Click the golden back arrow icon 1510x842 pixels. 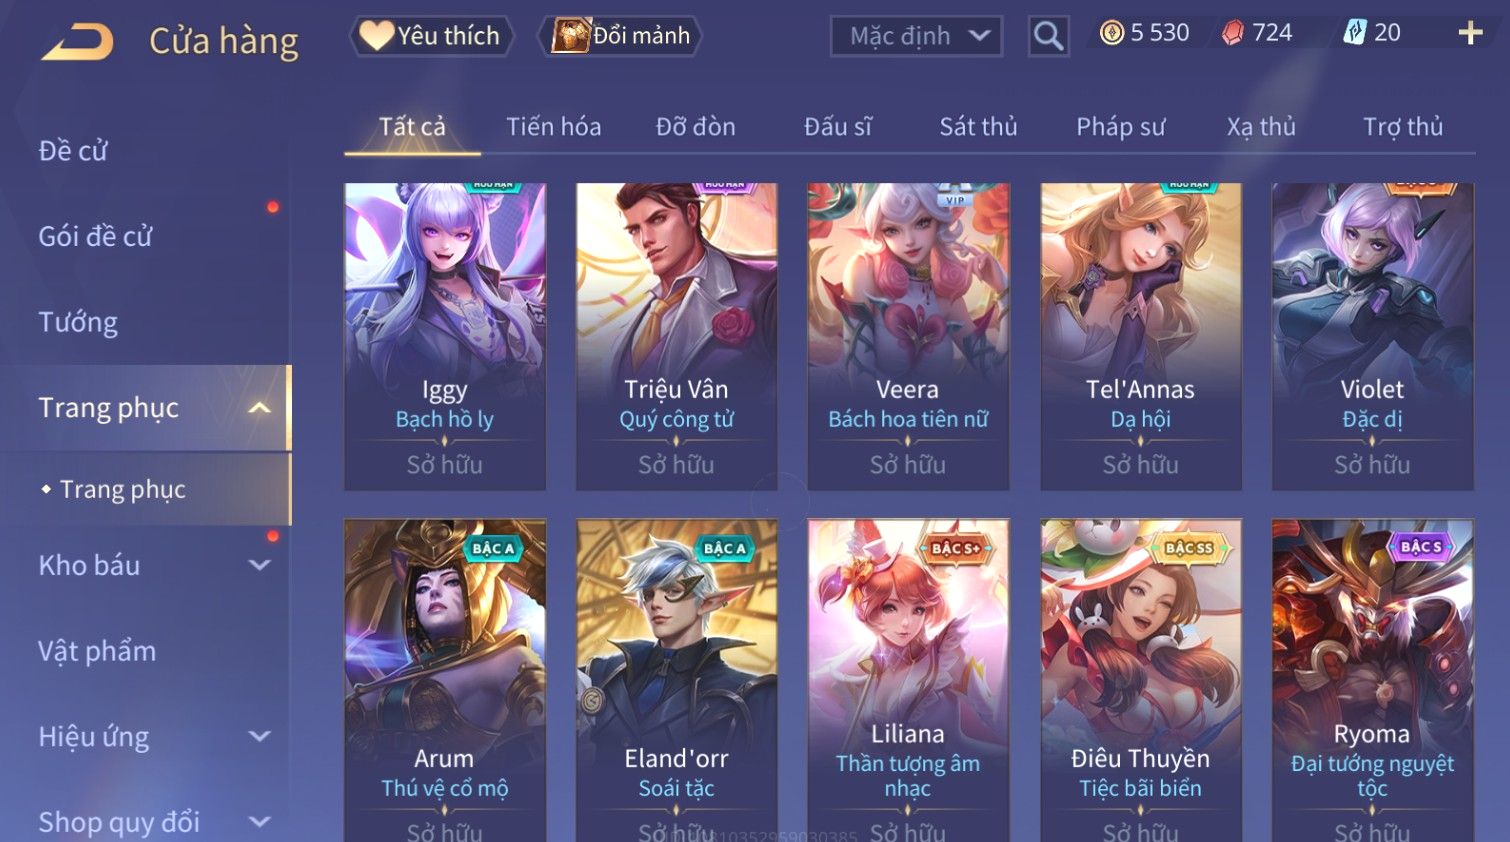(x=77, y=41)
